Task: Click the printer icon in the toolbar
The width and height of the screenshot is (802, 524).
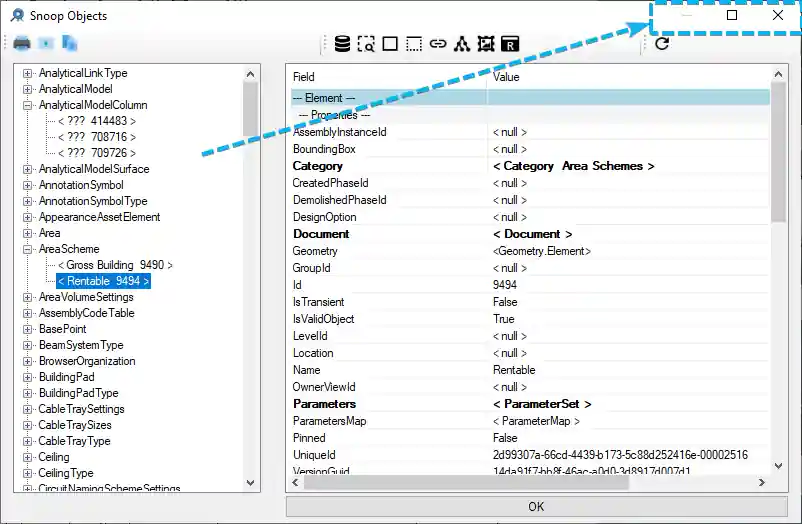Action: tap(22, 43)
